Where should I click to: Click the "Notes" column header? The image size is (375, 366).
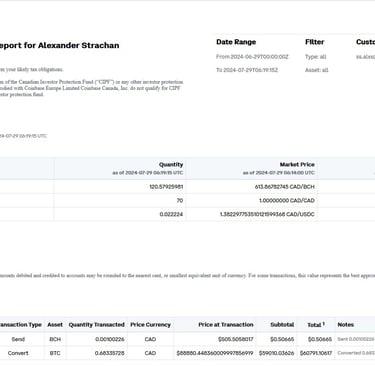[x=346, y=325]
